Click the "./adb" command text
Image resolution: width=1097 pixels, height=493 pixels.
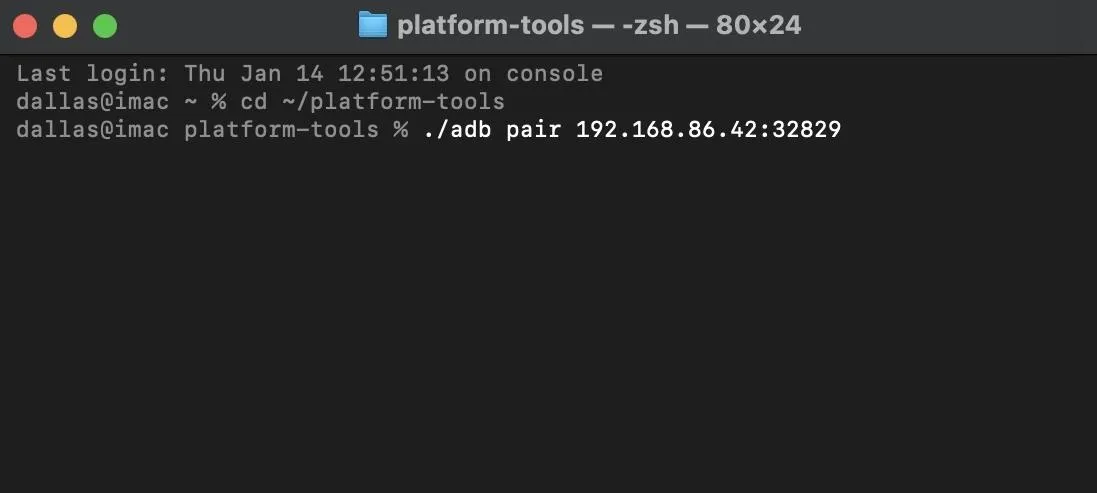tap(456, 129)
